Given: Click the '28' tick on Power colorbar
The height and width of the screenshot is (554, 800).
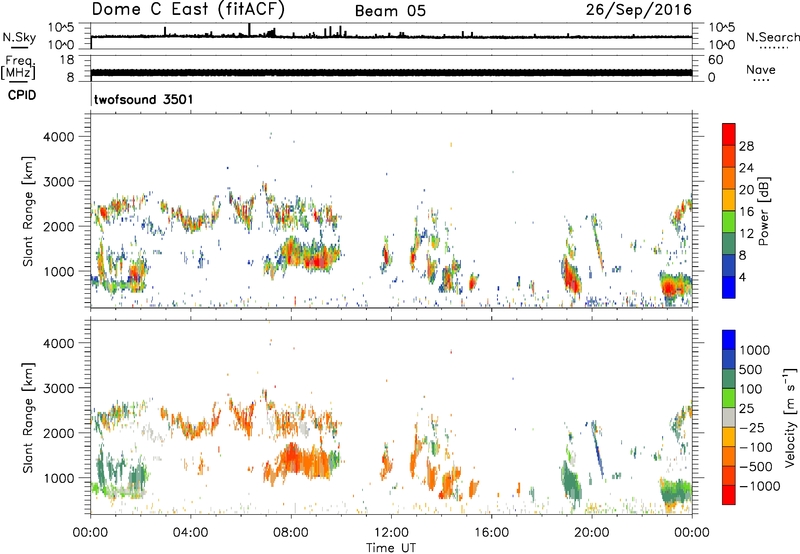Looking at the screenshot, I should (x=746, y=146).
